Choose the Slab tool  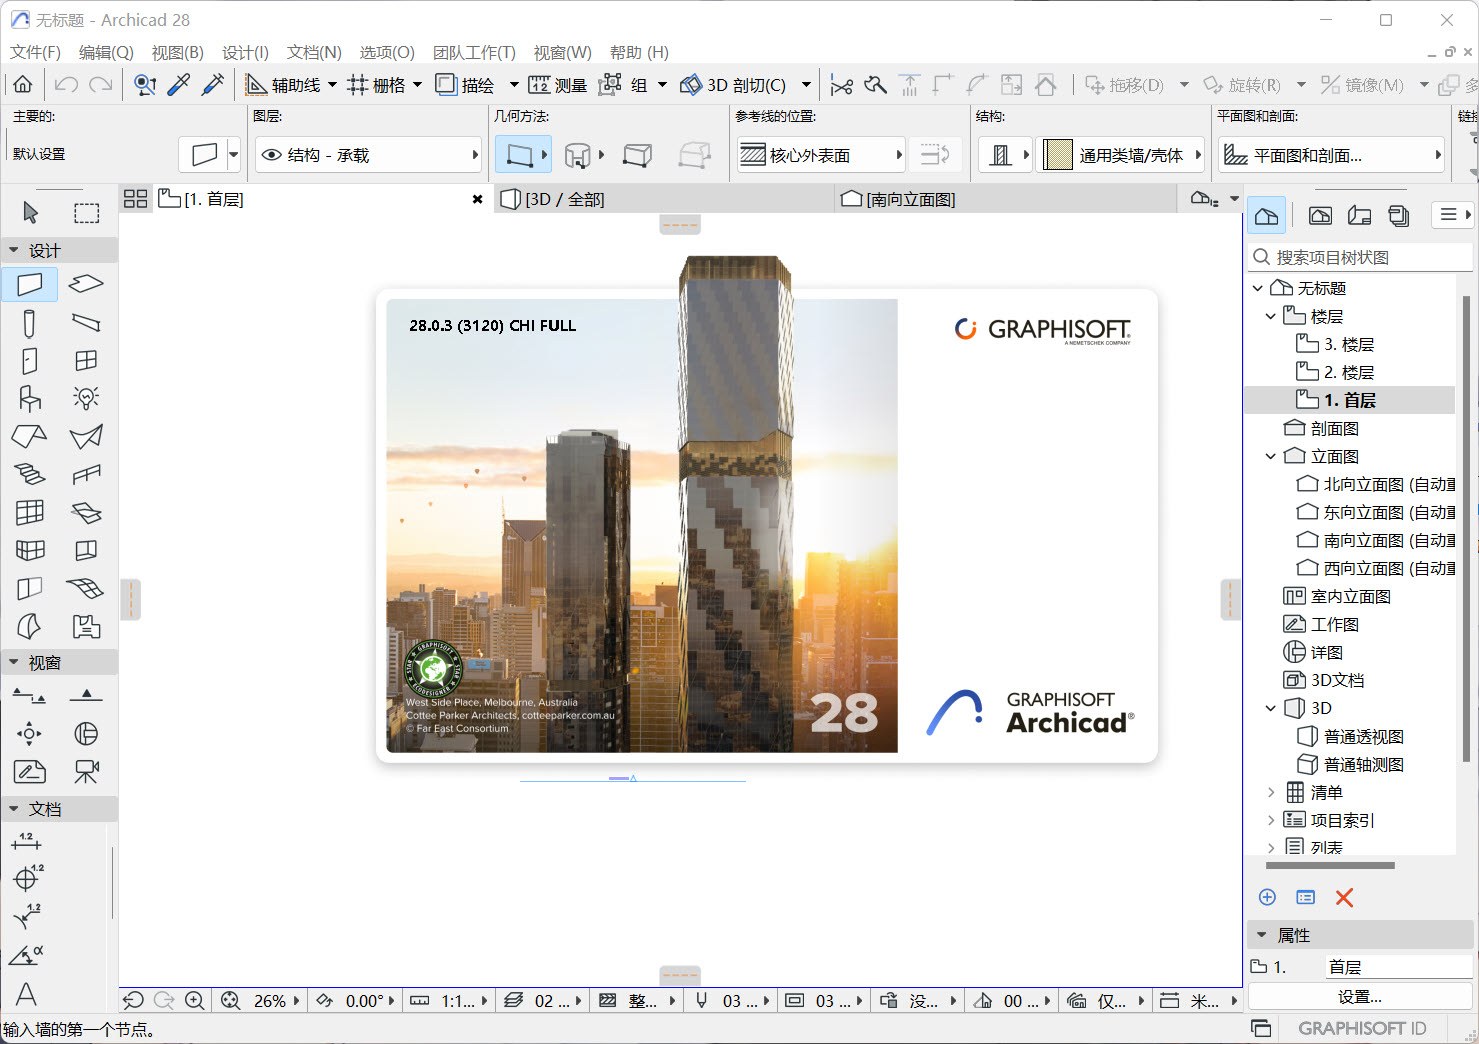click(x=87, y=284)
